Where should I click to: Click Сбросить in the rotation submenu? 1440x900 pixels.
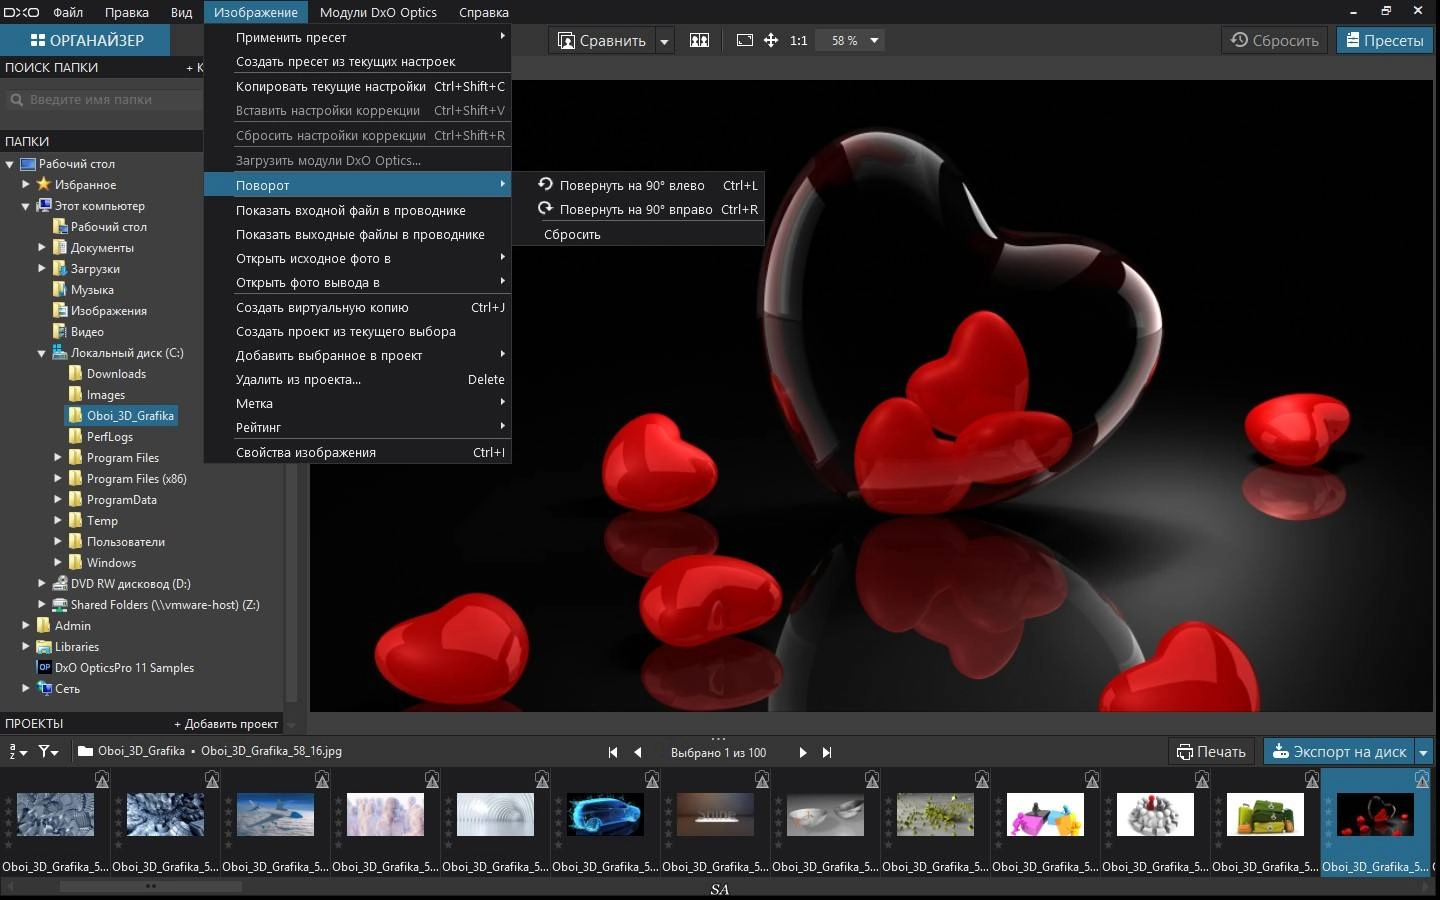click(638, 234)
